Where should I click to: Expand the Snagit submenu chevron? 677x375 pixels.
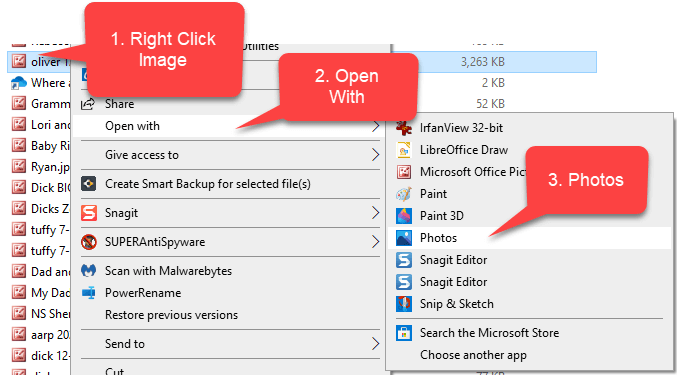click(375, 213)
